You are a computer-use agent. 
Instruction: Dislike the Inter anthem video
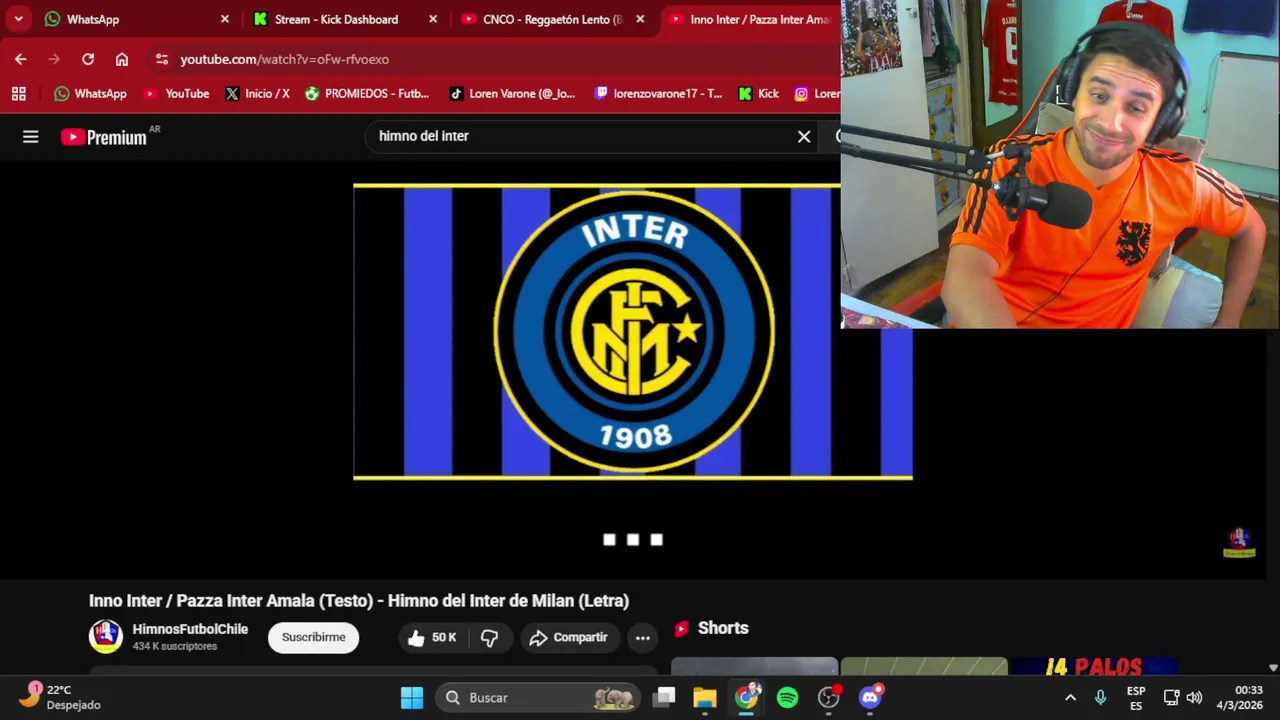pyautogui.click(x=489, y=637)
